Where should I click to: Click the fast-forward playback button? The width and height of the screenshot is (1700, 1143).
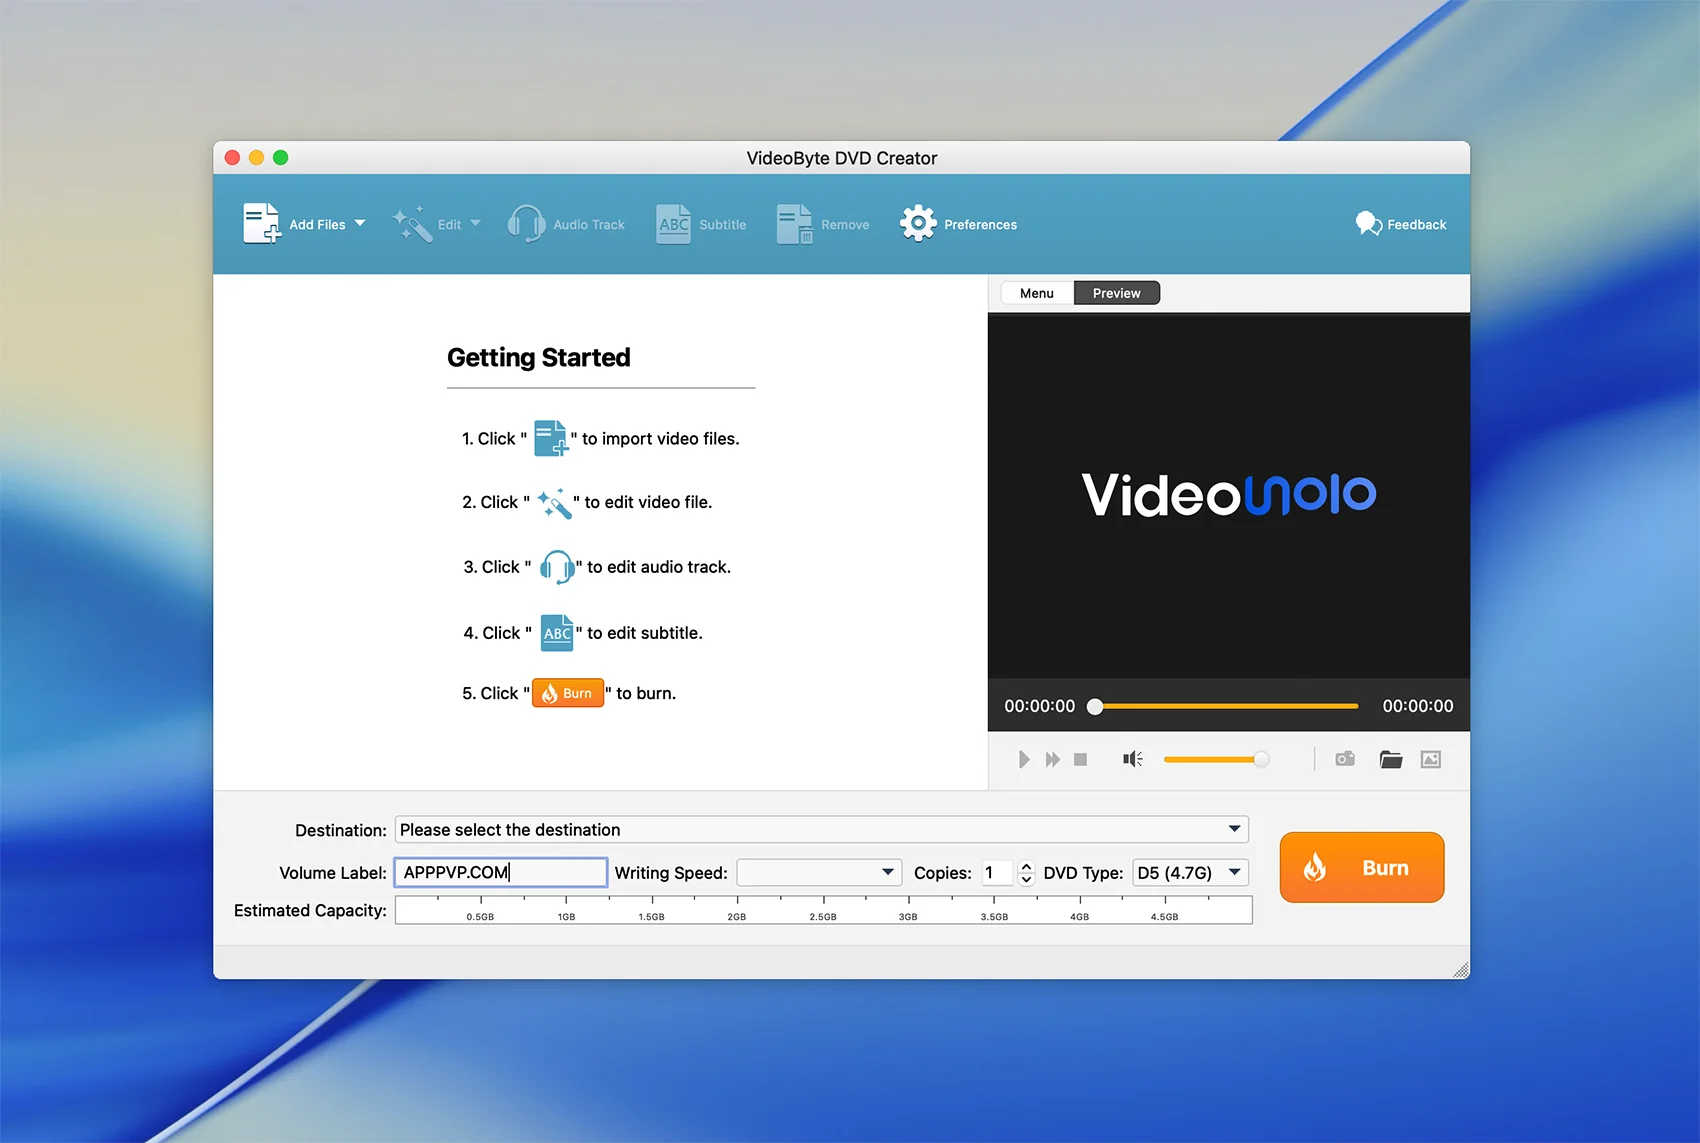[1052, 759]
